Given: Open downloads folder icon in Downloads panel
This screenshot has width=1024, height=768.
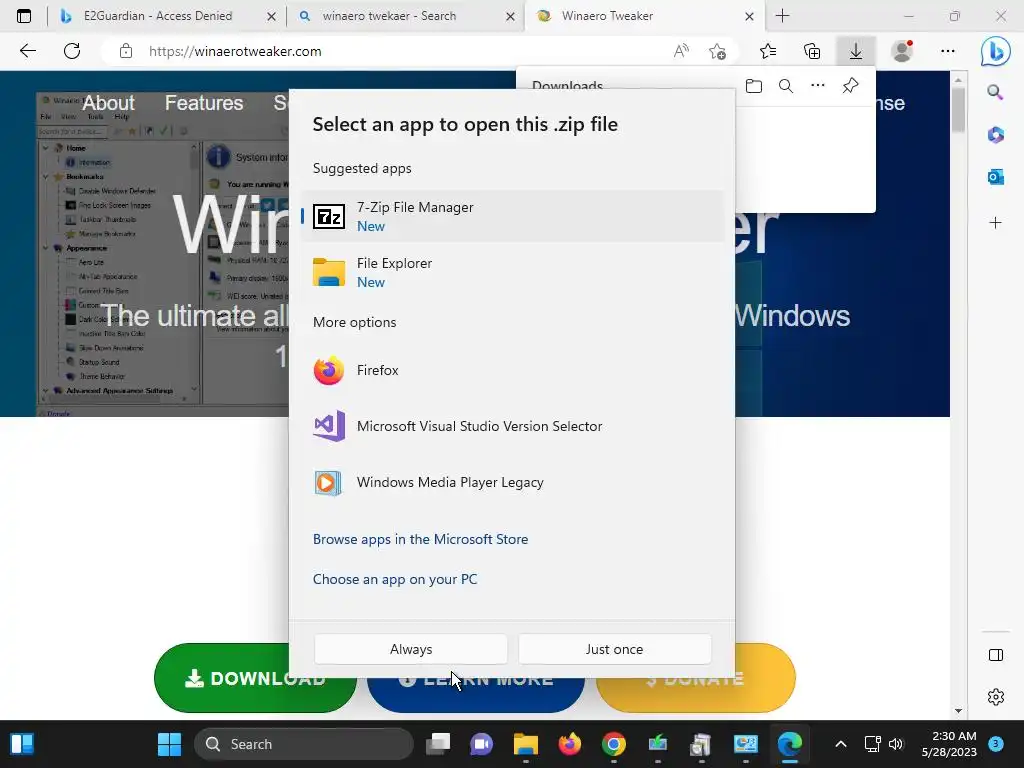Looking at the screenshot, I should [x=754, y=86].
